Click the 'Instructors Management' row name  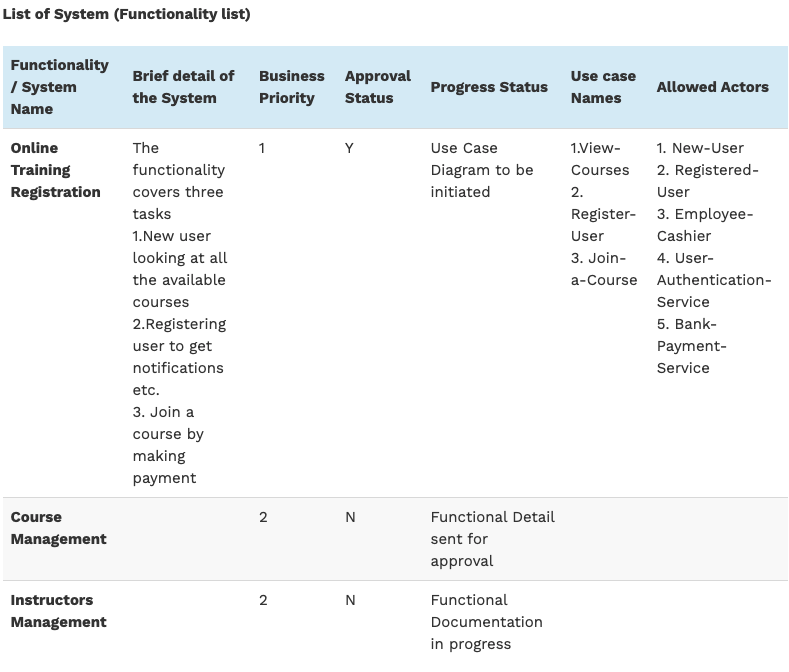[58, 611]
